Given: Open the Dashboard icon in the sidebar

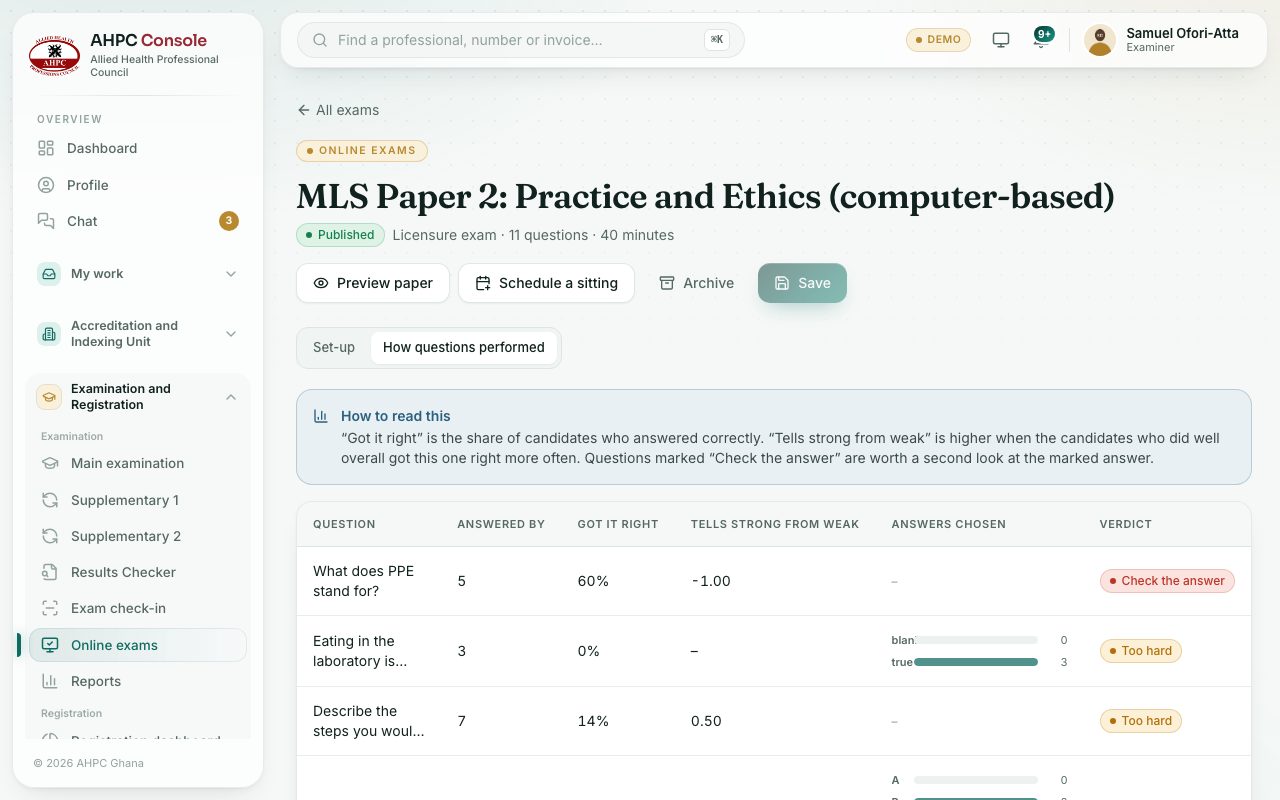Looking at the screenshot, I should tap(46, 148).
